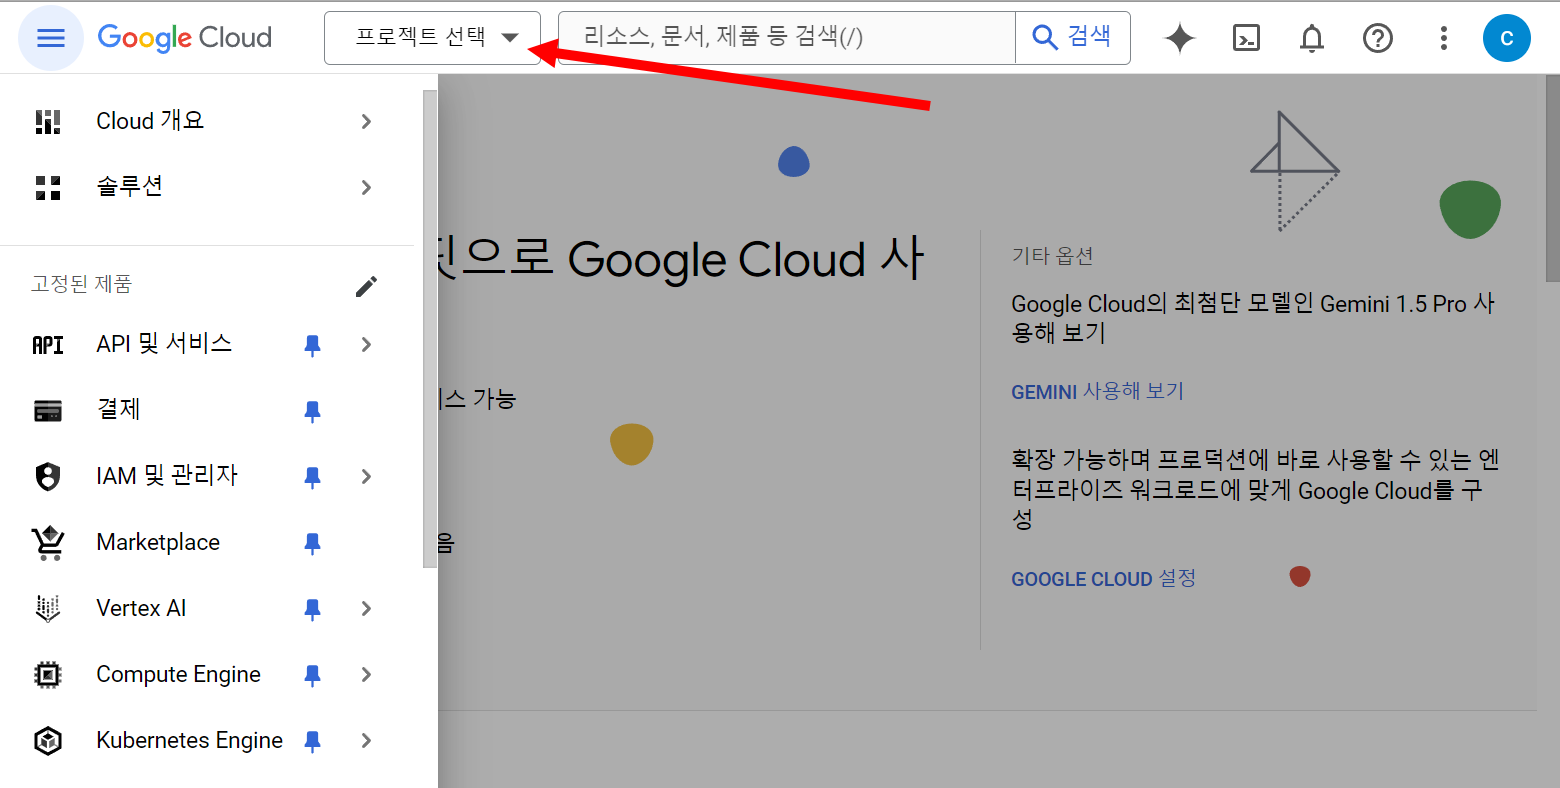1560x788 pixels.
Task: Click the Google Cloud logo
Action: [x=185, y=38]
